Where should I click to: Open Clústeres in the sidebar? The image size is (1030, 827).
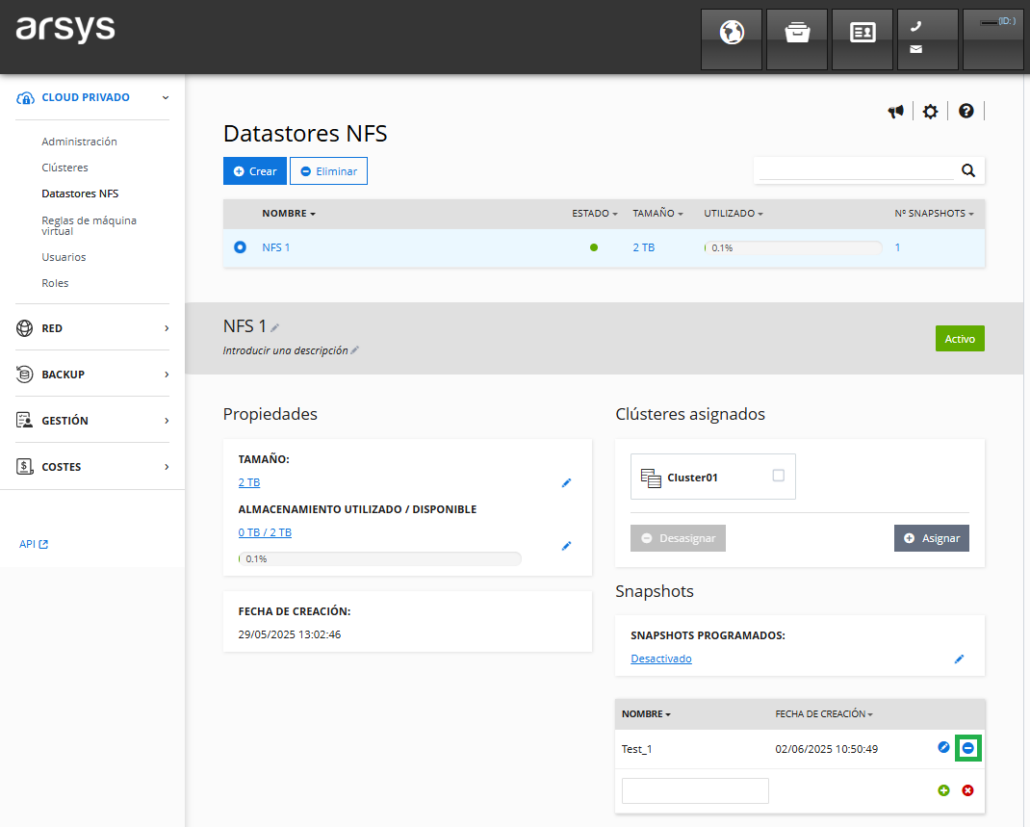[65, 168]
